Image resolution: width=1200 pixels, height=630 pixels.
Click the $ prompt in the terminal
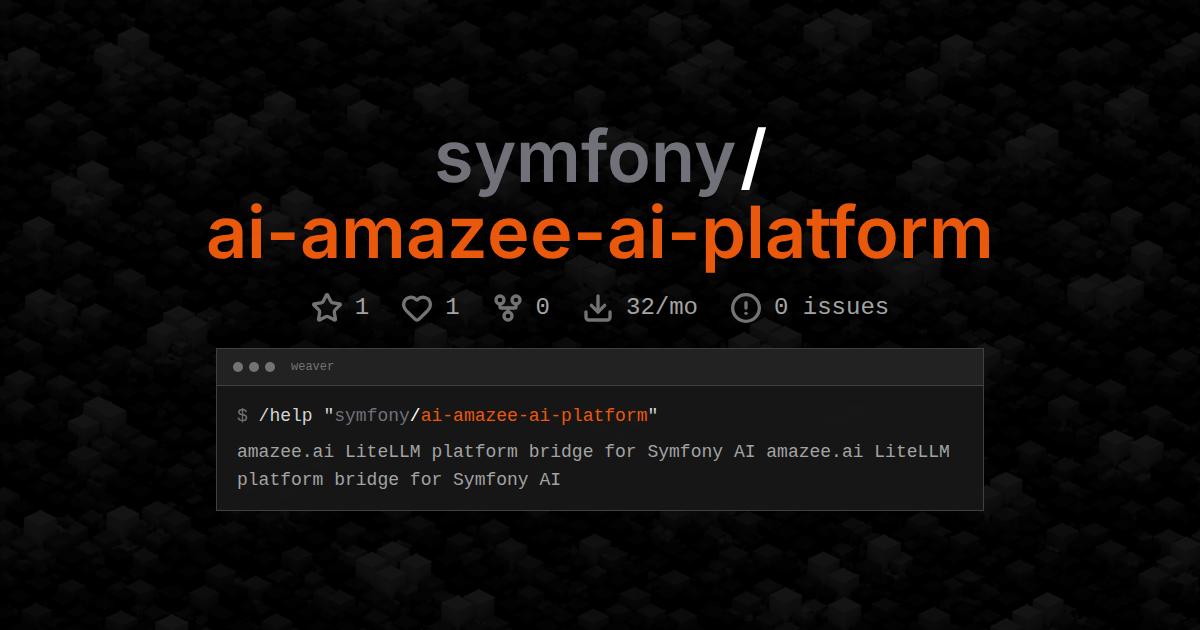point(242,415)
